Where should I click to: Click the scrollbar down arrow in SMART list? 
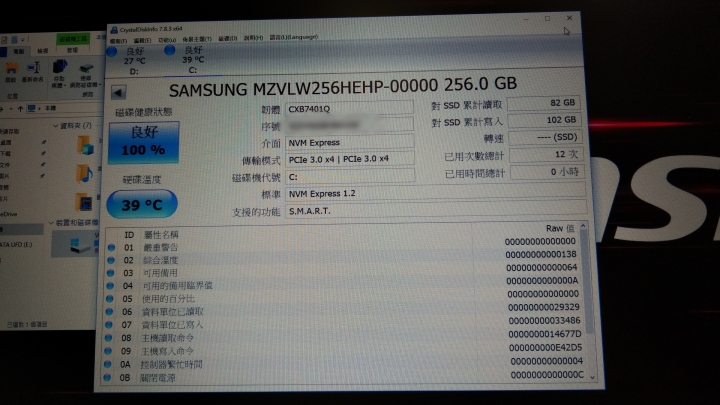click(592, 377)
